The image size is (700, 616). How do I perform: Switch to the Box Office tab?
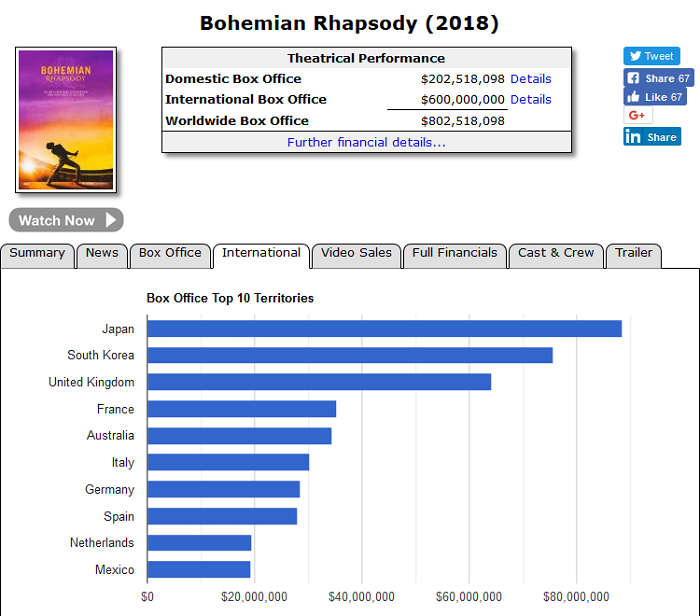coord(170,256)
